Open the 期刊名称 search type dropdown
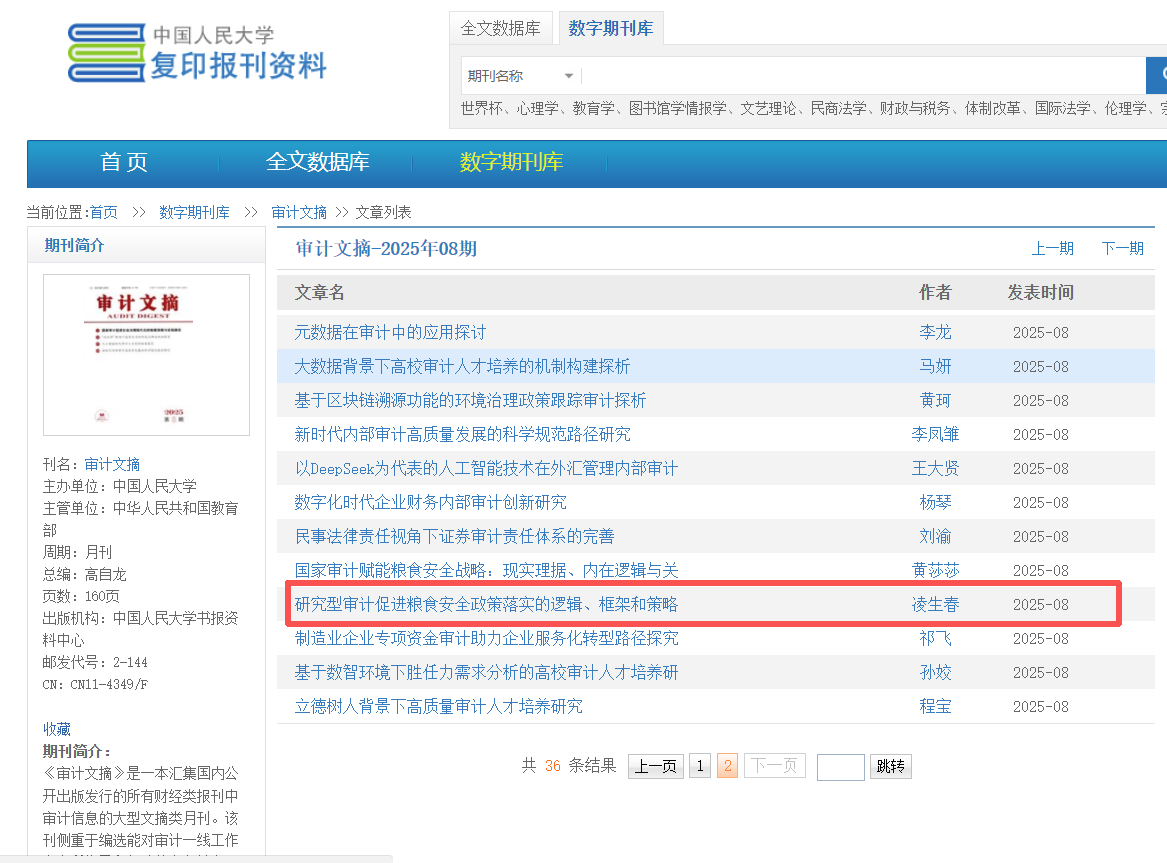The image size is (1167, 863). 520,76
